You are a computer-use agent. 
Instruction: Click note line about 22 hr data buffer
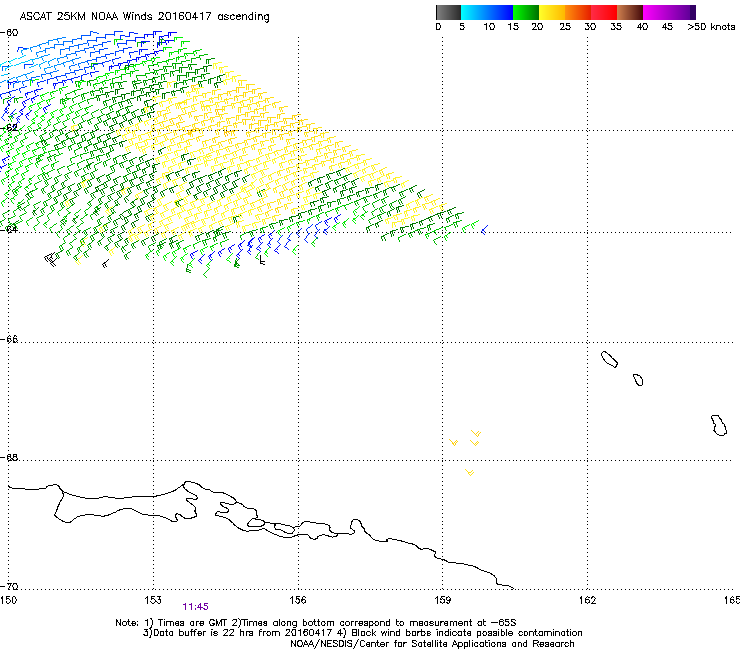(x=362, y=633)
